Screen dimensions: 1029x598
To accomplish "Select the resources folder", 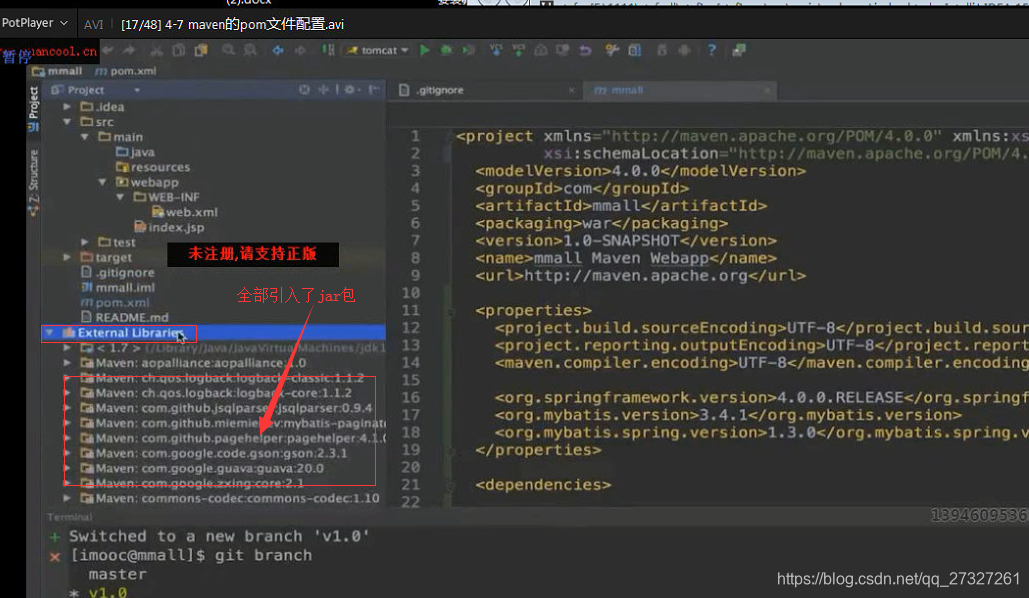I will (x=153, y=167).
